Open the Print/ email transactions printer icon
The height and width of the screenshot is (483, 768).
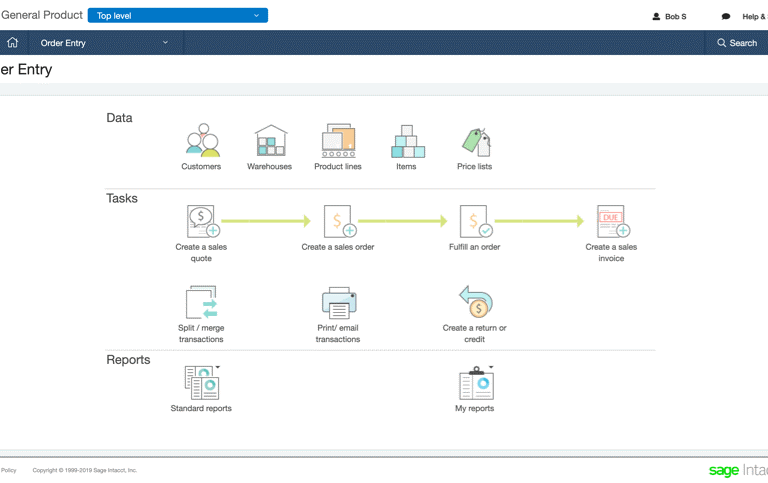click(x=339, y=303)
